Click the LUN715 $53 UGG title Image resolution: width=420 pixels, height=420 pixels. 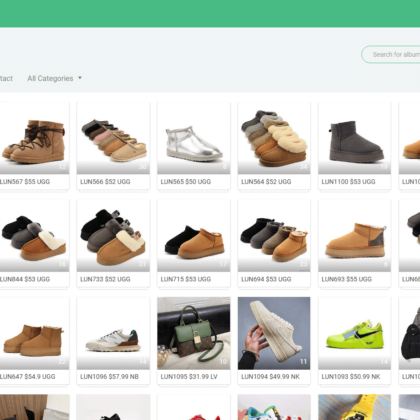186,279
